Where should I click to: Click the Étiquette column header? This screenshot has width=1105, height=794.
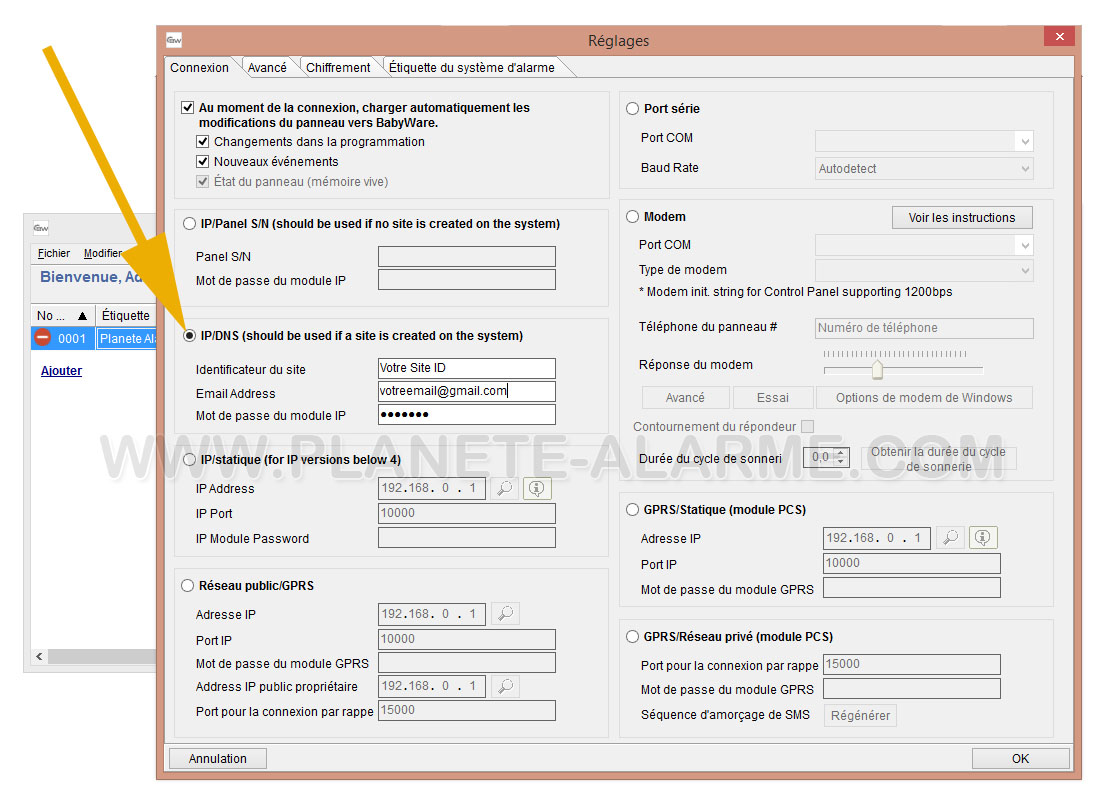pos(125,316)
